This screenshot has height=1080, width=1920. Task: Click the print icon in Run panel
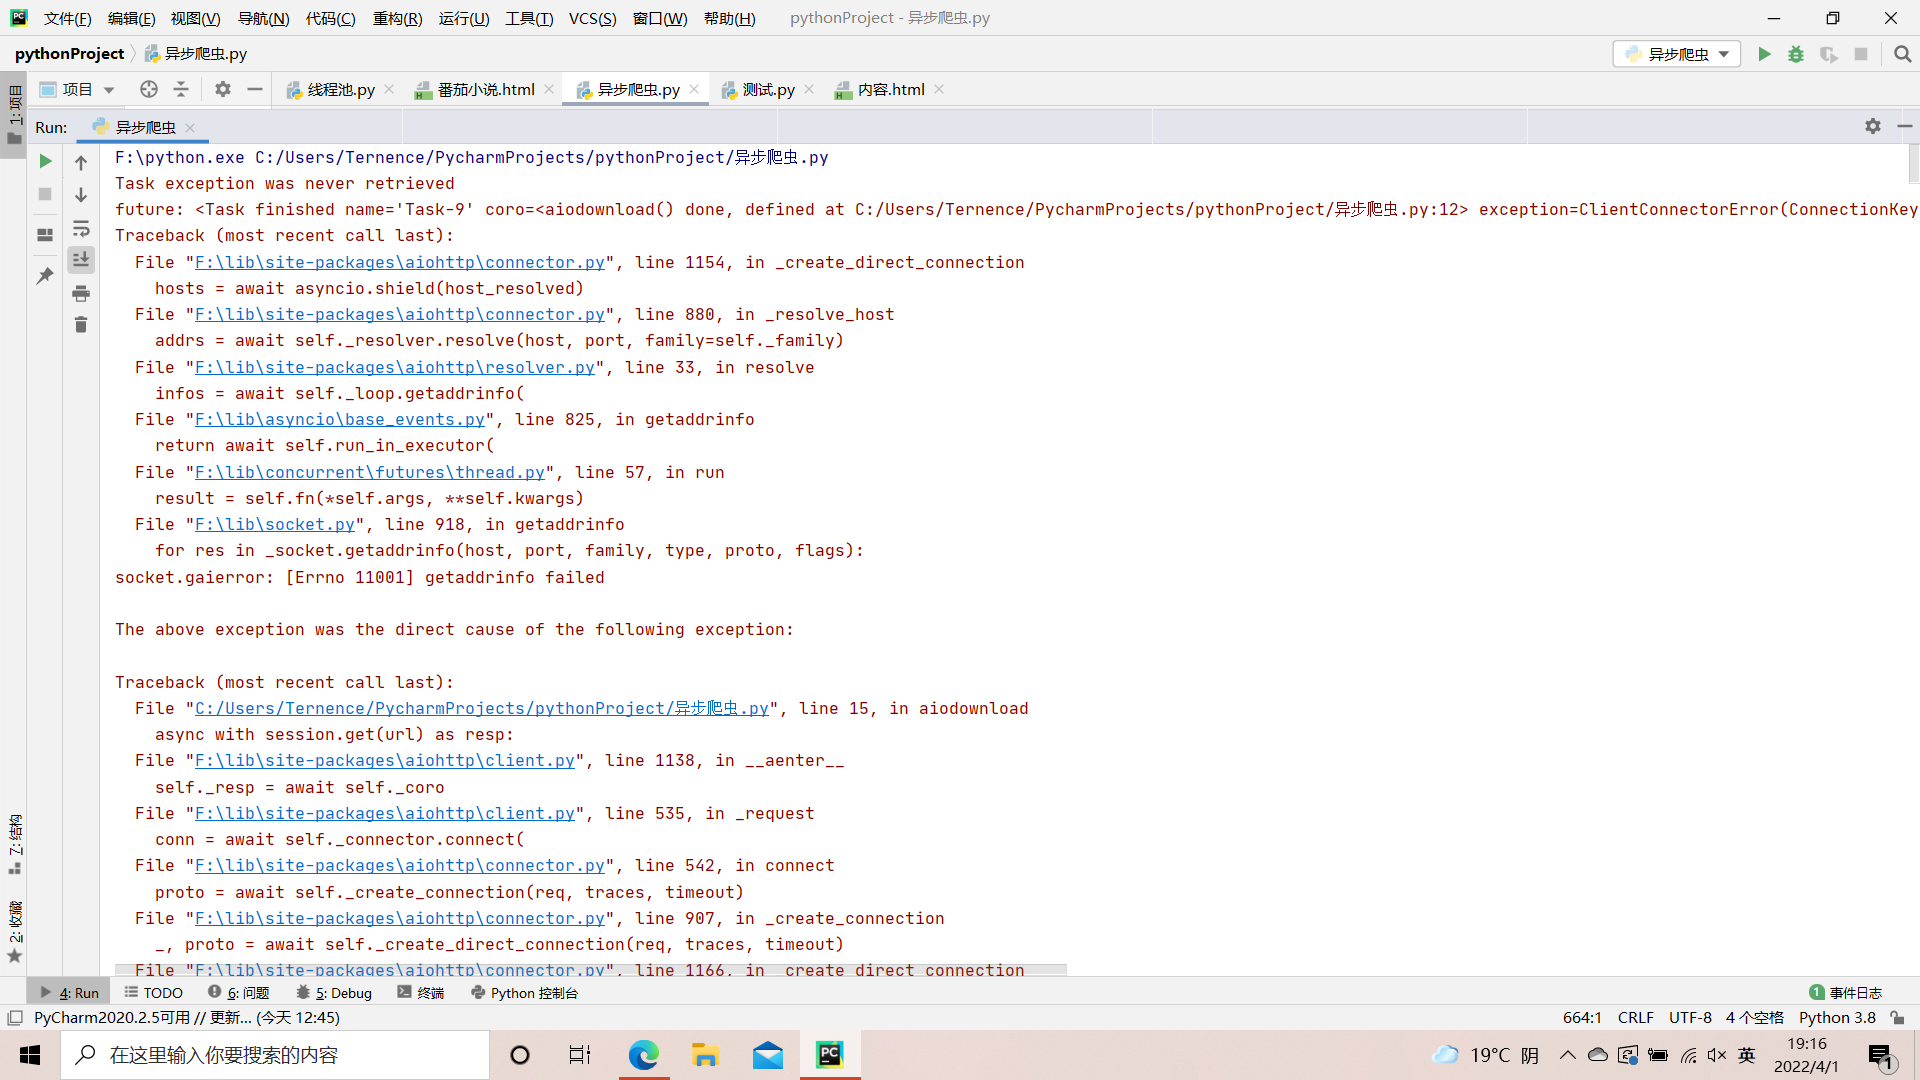(81, 293)
